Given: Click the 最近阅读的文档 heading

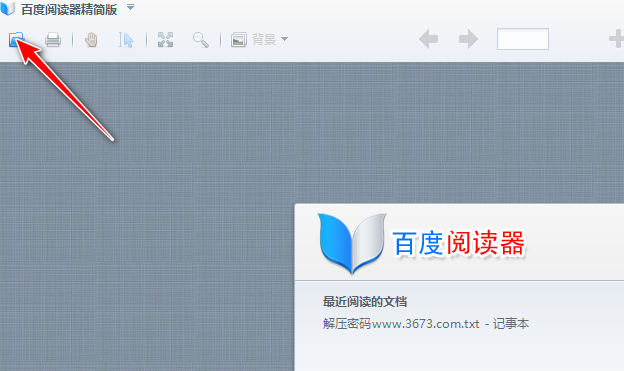Looking at the screenshot, I should (x=365, y=302).
